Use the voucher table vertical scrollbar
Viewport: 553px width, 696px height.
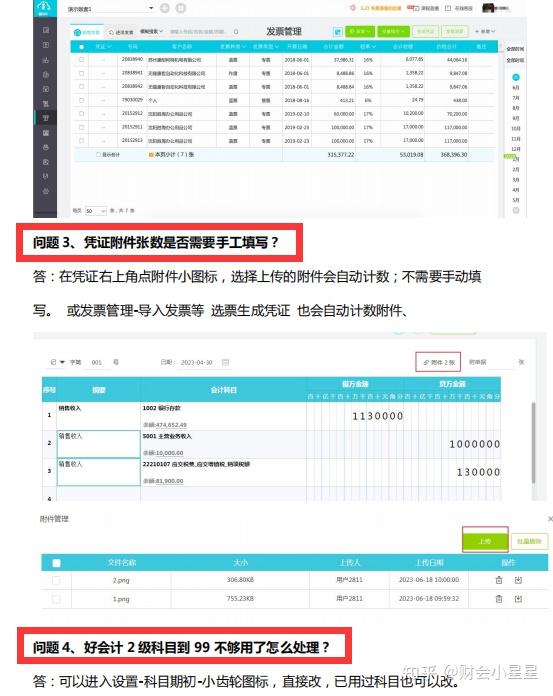click(533, 443)
